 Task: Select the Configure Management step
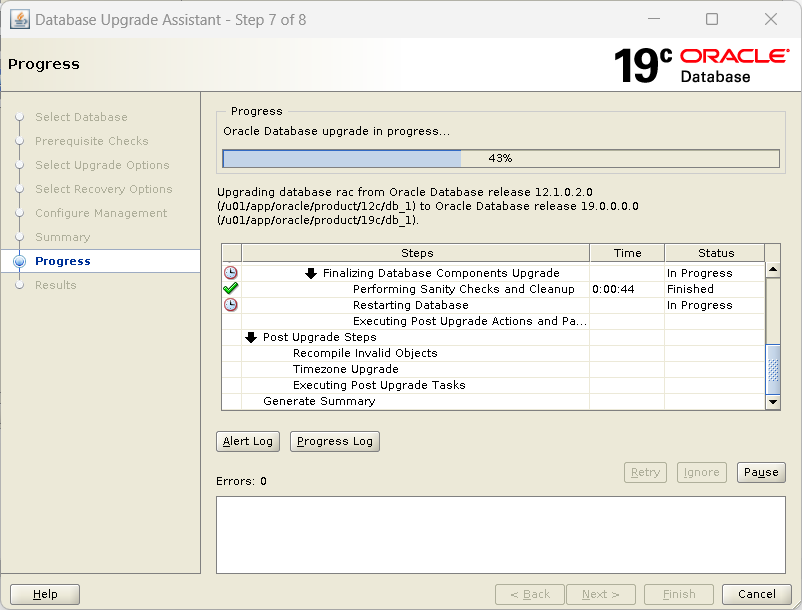pyautogui.click(x=101, y=213)
